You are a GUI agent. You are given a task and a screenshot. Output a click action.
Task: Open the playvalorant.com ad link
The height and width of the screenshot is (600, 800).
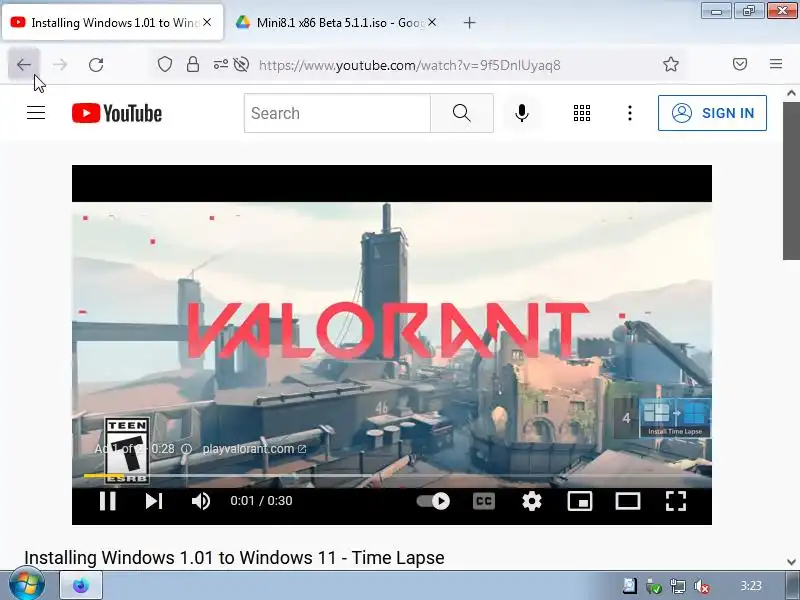click(x=254, y=449)
